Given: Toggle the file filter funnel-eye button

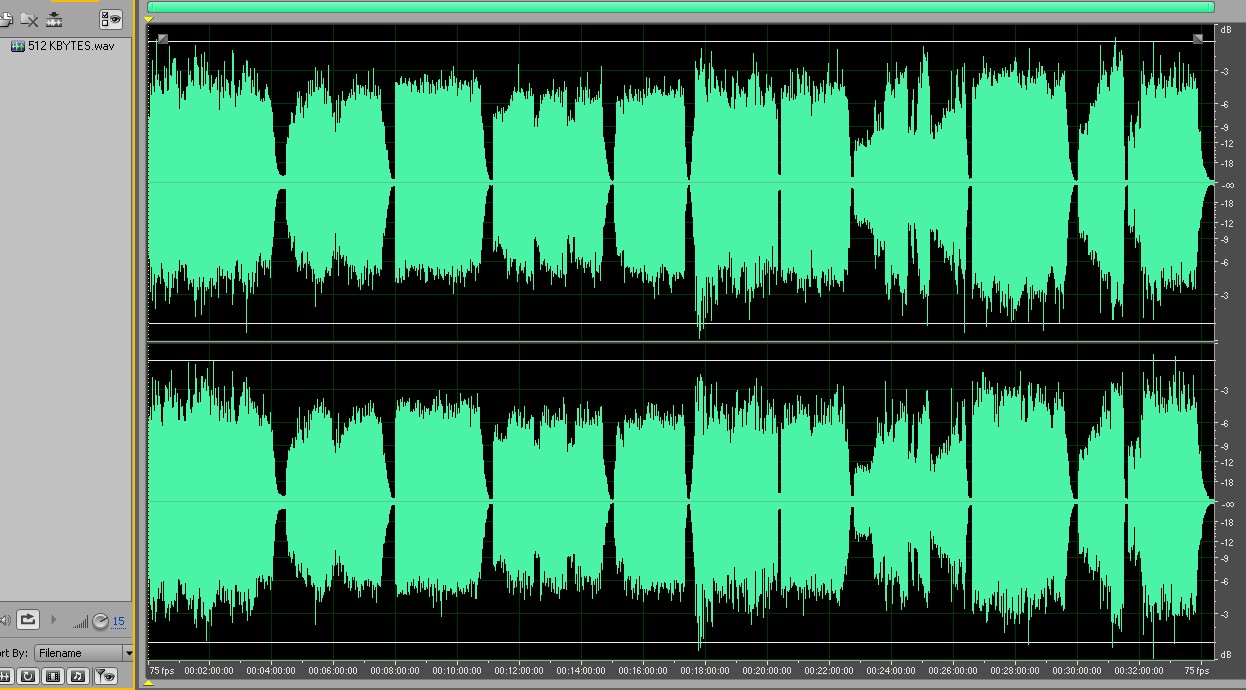Looking at the screenshot, I should click(x=105, y=677).
